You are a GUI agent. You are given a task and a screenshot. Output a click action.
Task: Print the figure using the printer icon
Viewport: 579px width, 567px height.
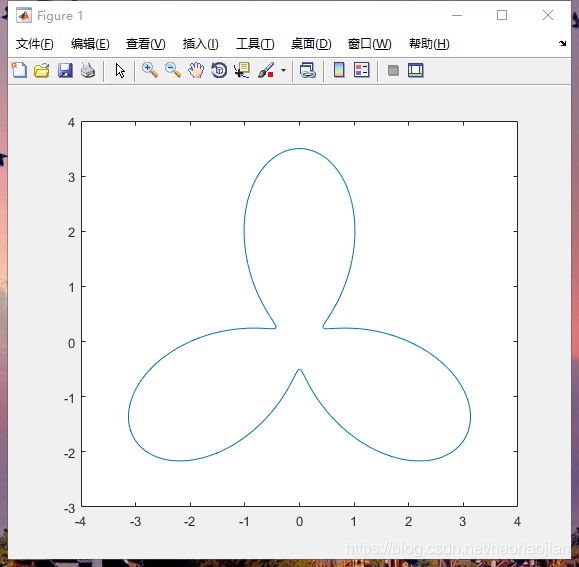click(88, 70)
